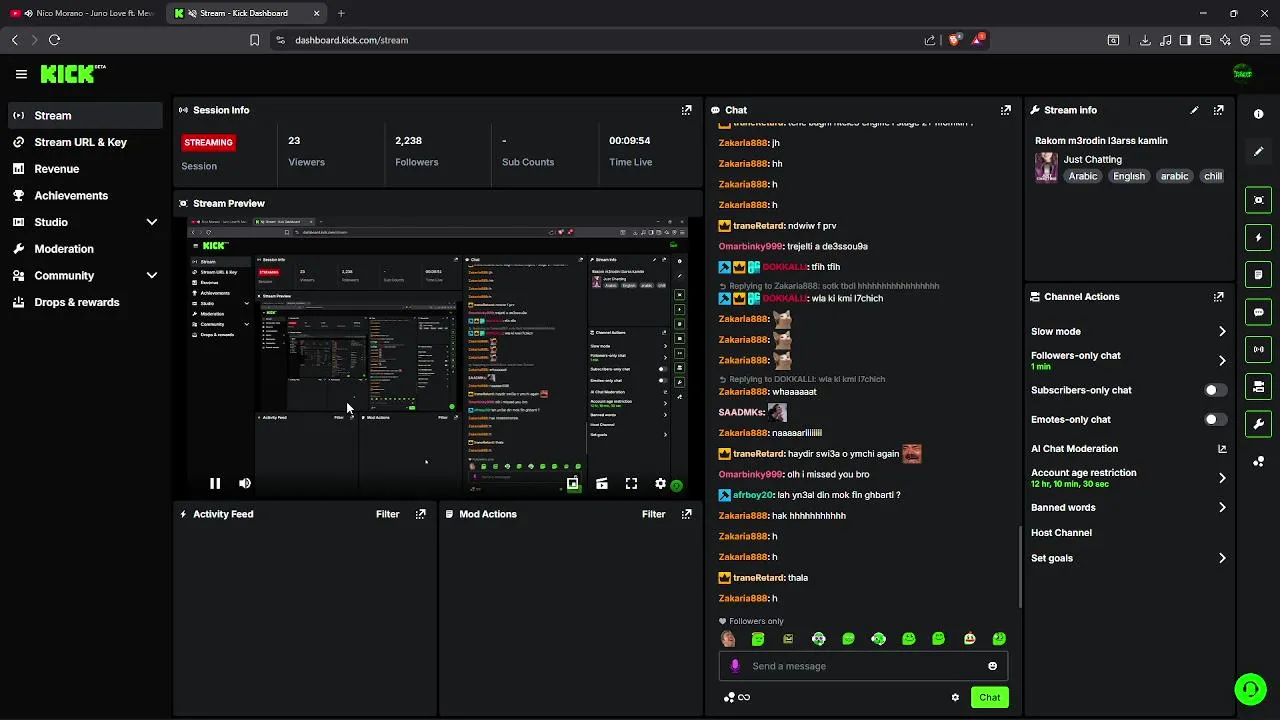Pop out the Stream info panel
Viewport: 1280px width, 720px height.
tap(1218, 110)
